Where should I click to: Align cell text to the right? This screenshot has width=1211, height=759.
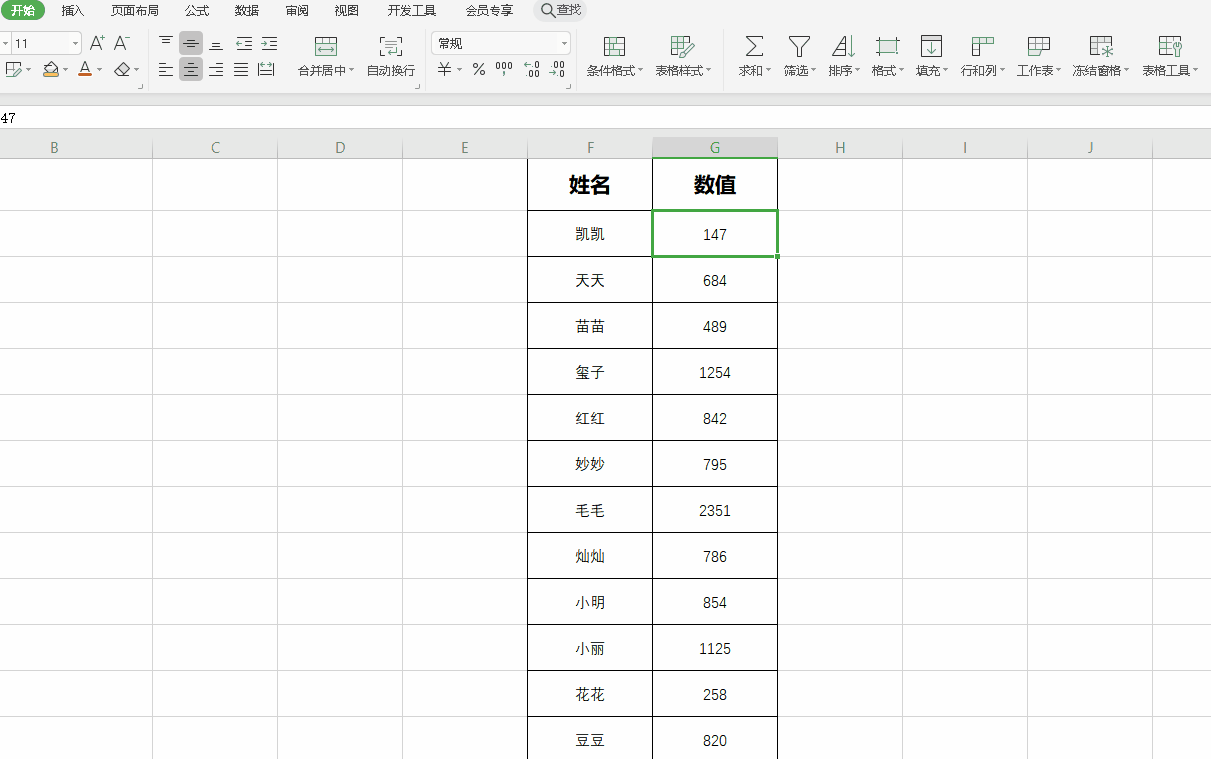click(216, 69)
